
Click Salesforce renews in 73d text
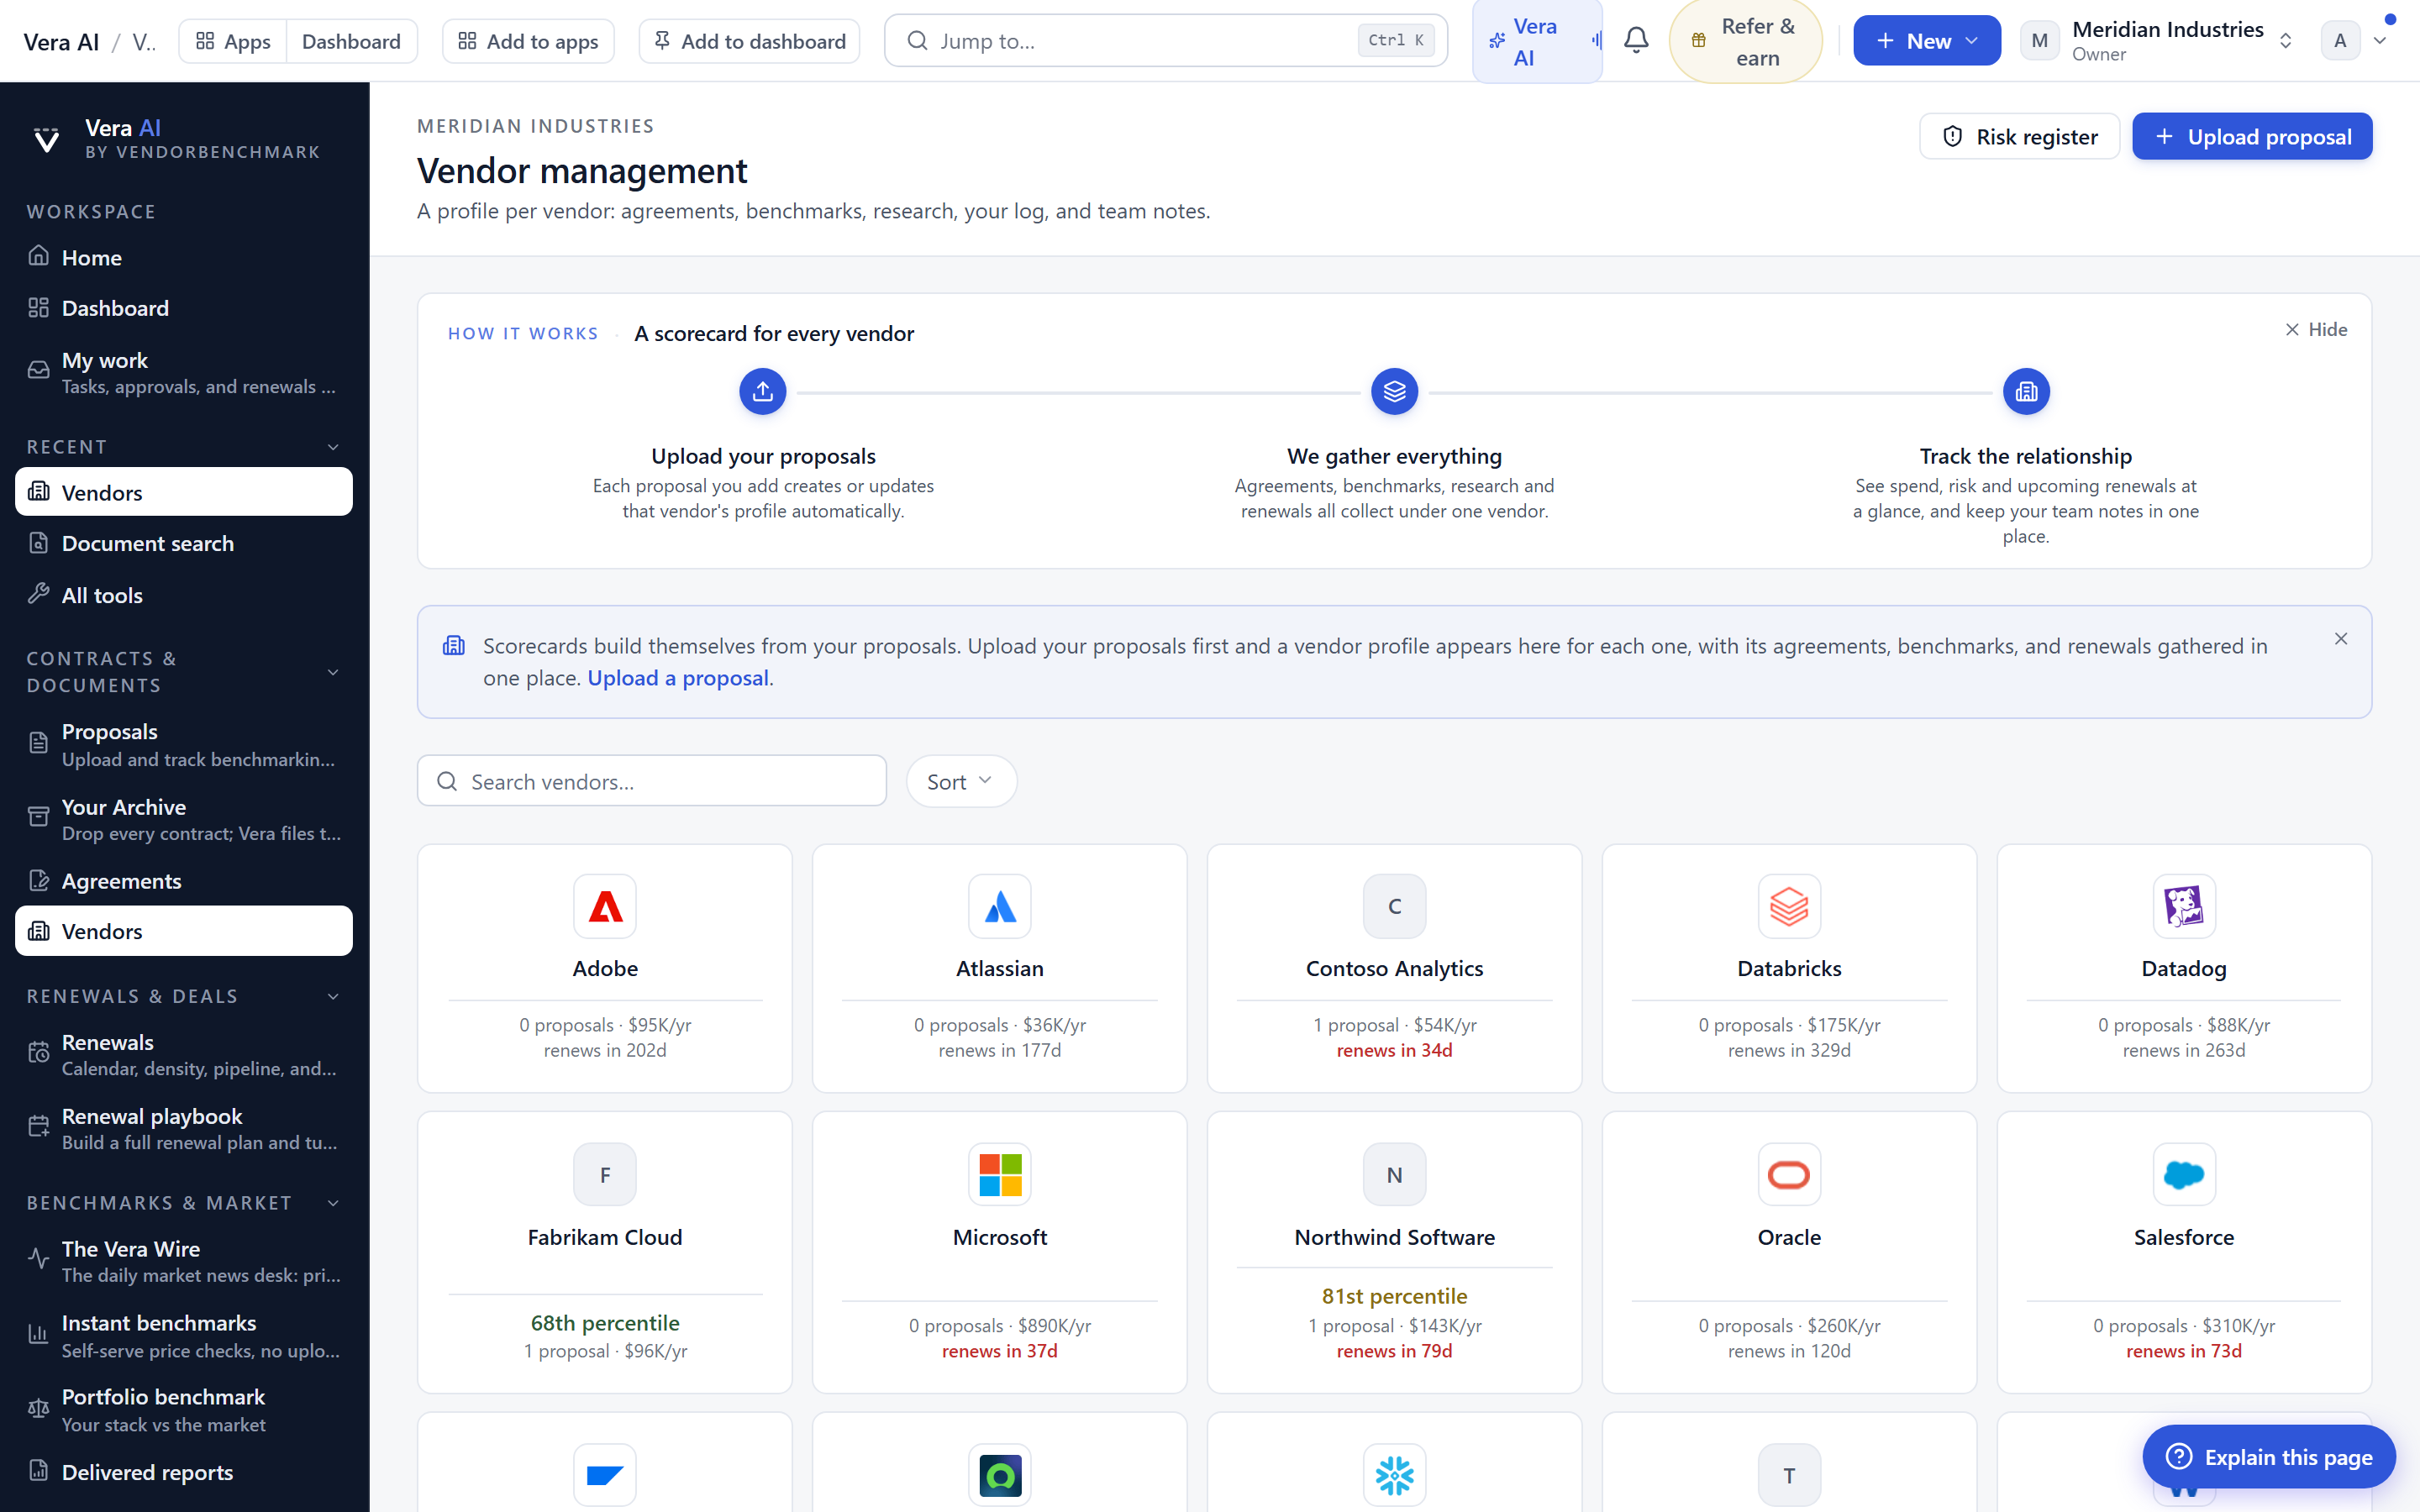tap(2184, 1351)
